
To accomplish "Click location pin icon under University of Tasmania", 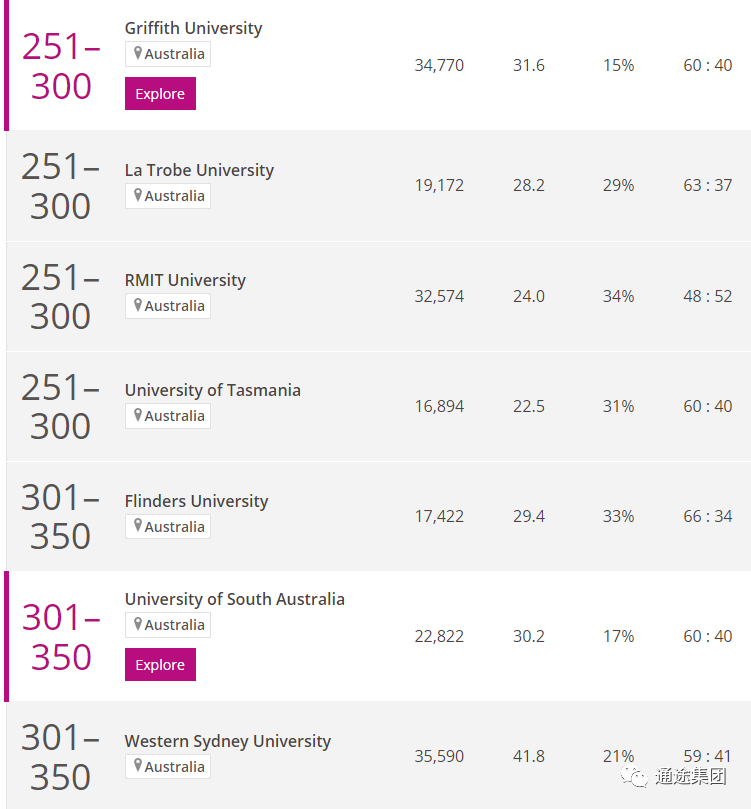I will coord(138,415).
